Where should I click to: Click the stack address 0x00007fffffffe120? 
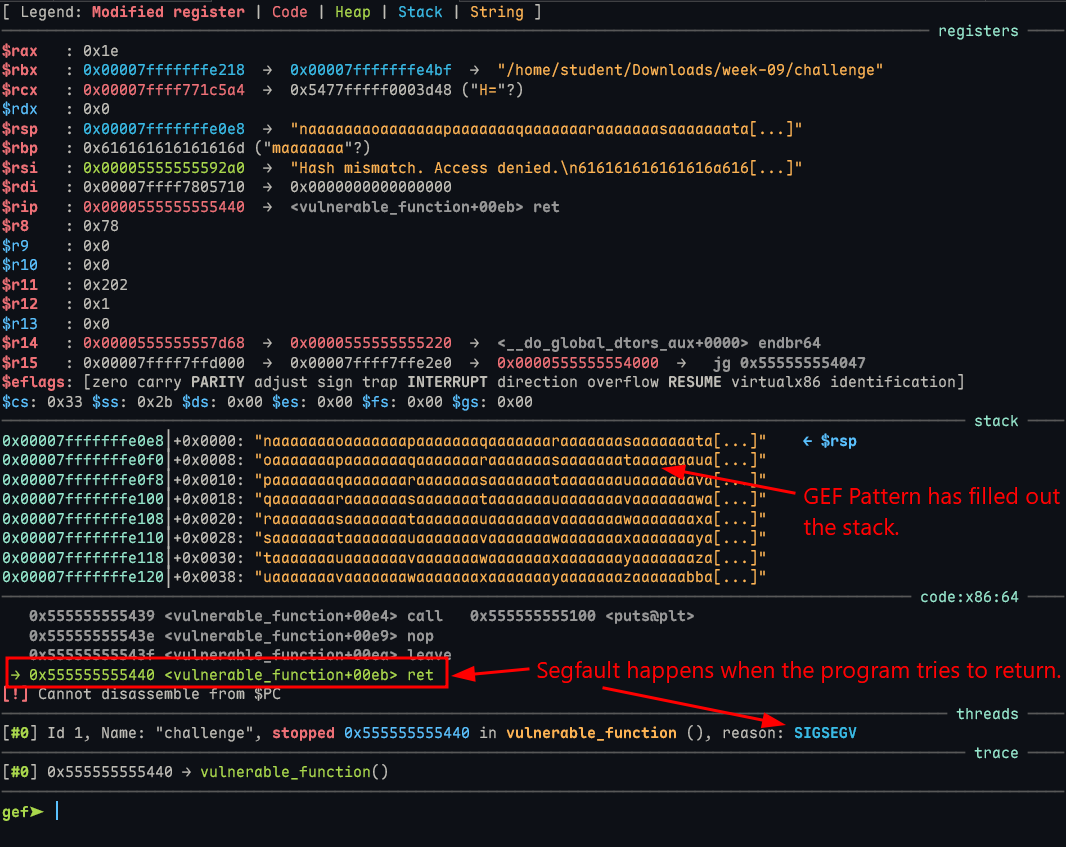coord(84,577)
